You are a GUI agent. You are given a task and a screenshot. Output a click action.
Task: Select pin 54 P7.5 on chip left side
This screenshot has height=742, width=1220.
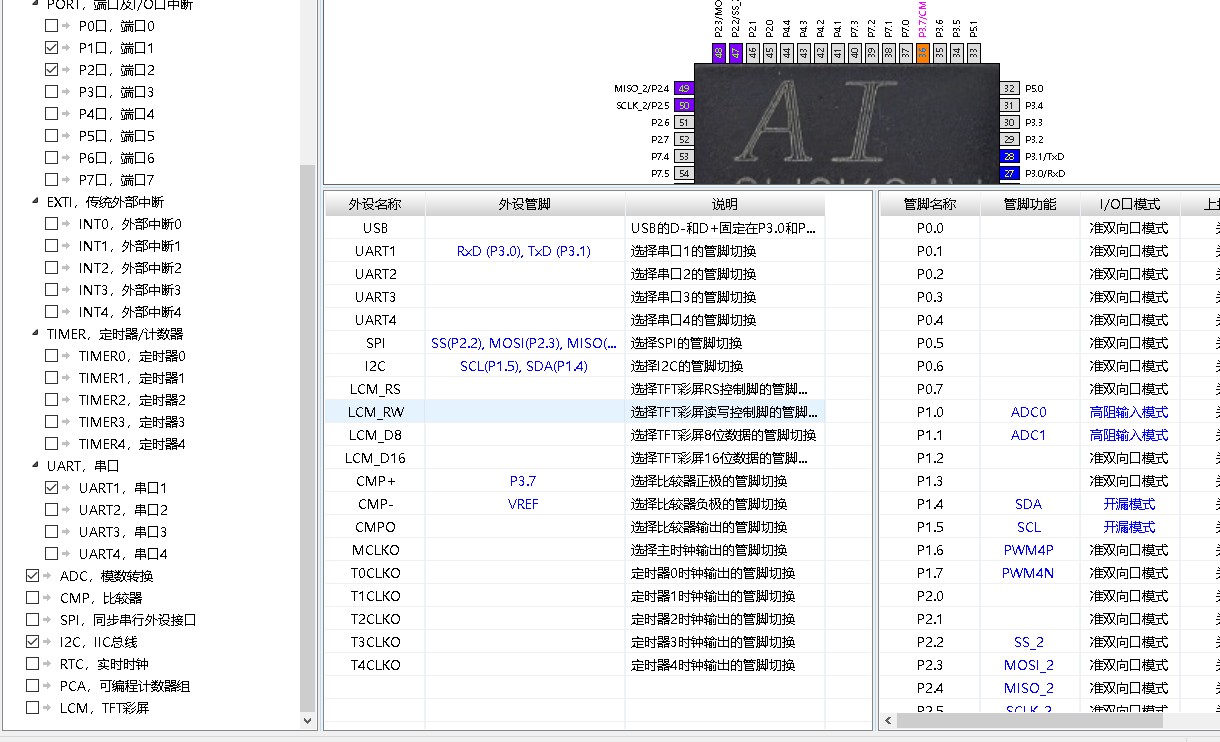684,173
